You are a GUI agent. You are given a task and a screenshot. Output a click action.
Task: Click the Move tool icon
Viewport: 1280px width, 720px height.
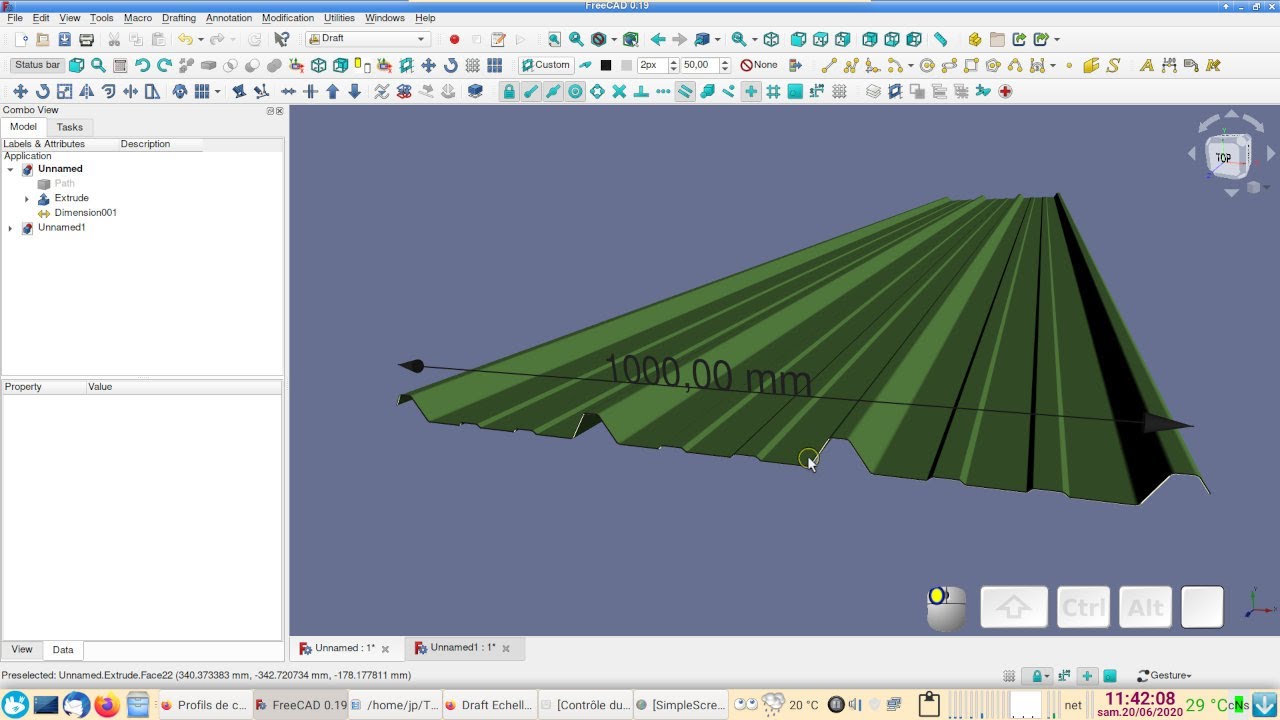pyautogui.click(x=20, y=91)
